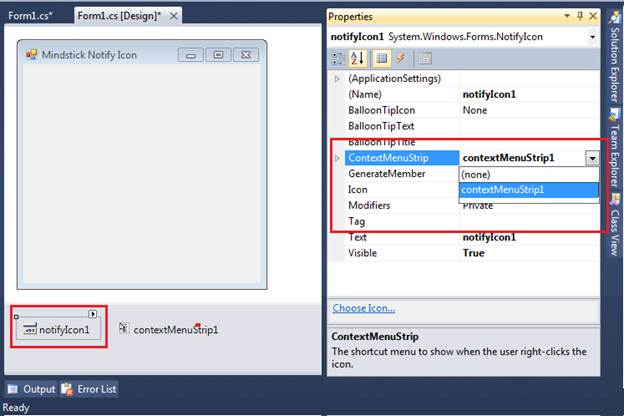Open the Output panel tab

[32, 389]
